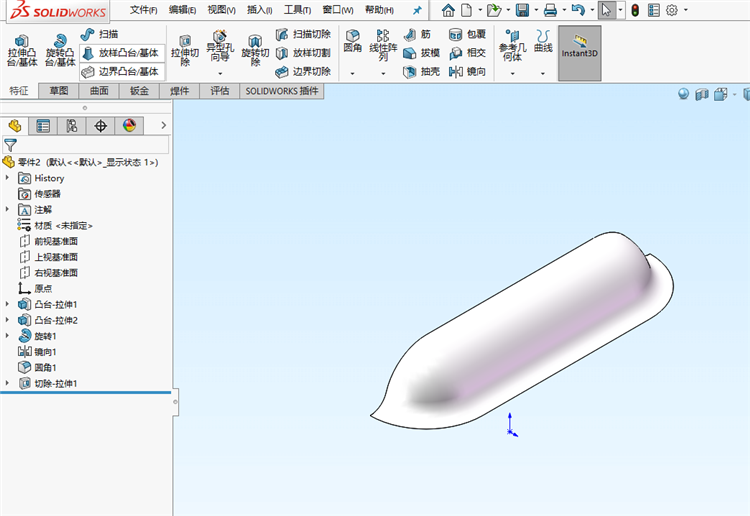Open the Curves tool (曲线)
This screenshot has width=750, height=516.
[543, 41]
